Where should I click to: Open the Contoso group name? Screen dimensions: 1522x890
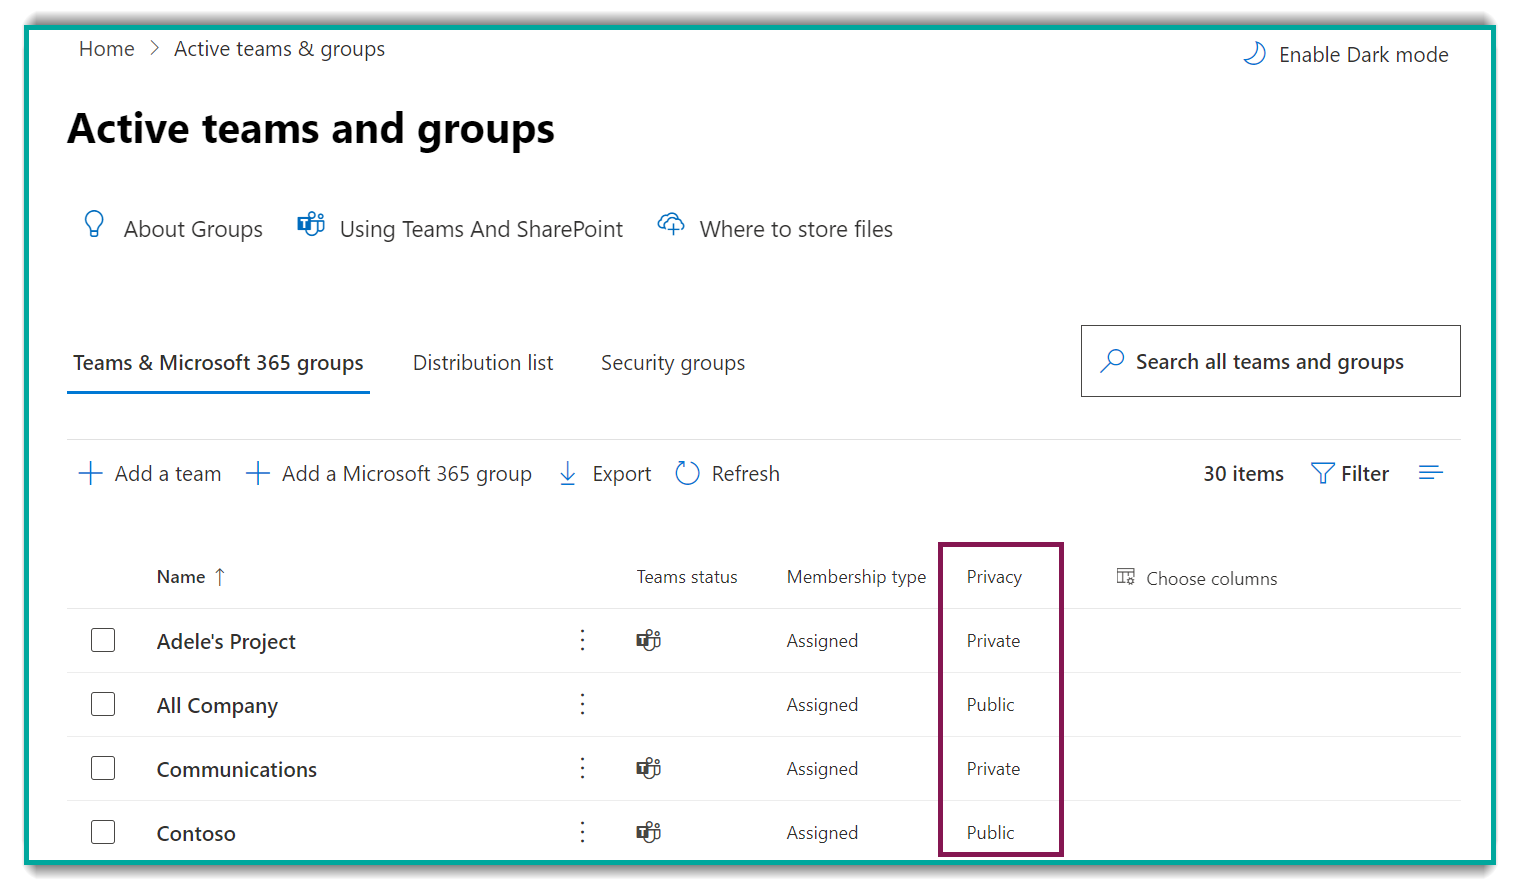click(196, 833)
